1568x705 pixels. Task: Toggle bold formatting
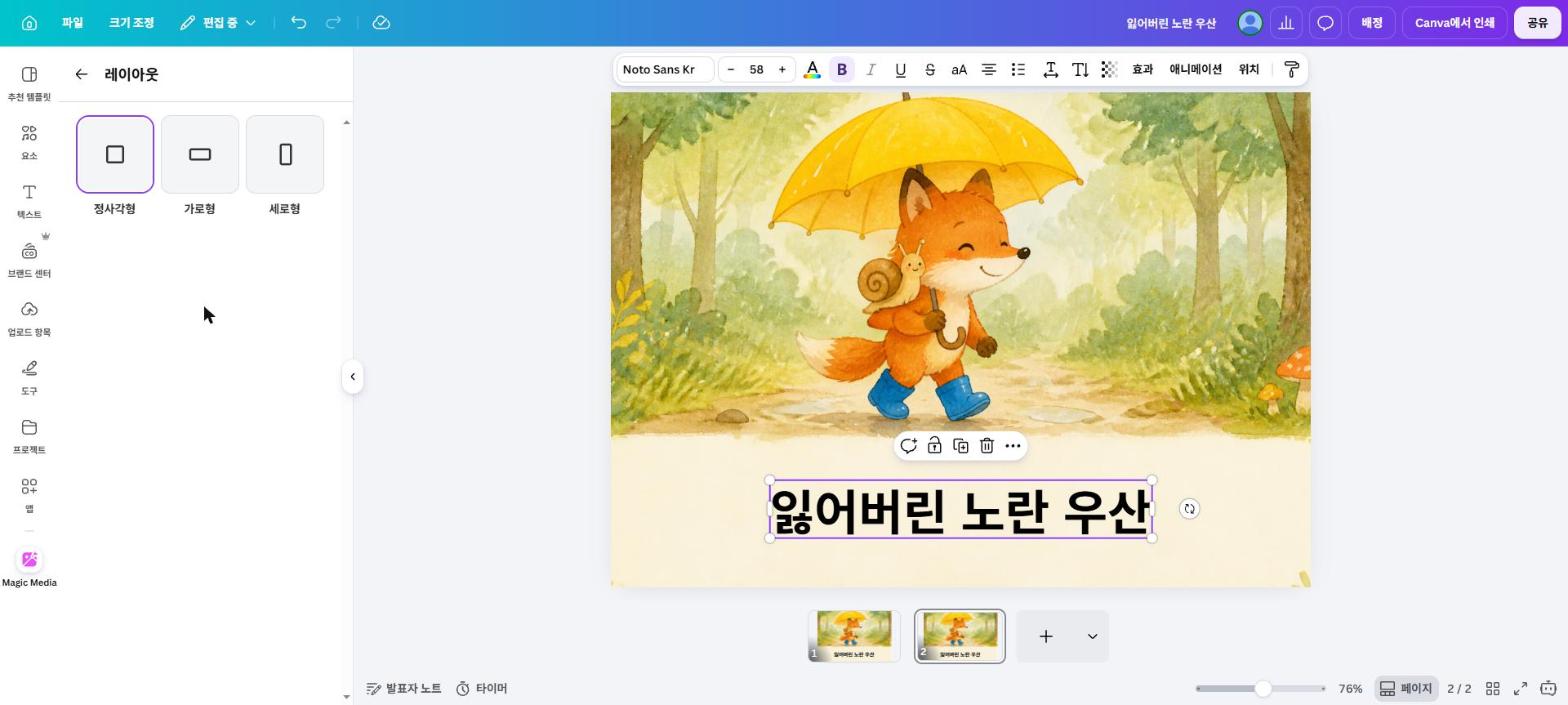point(842,69)
